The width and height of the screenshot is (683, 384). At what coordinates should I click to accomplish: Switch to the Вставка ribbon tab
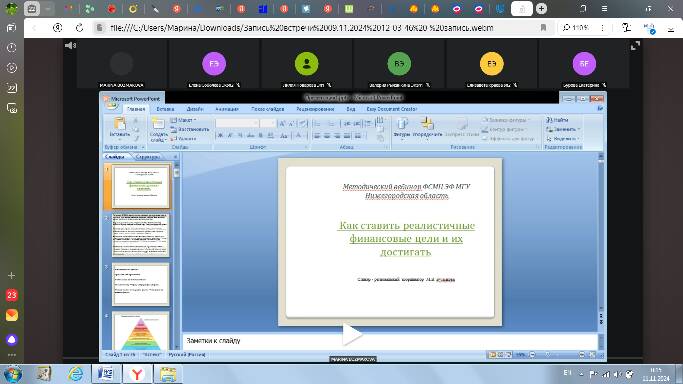pos(165,109)
